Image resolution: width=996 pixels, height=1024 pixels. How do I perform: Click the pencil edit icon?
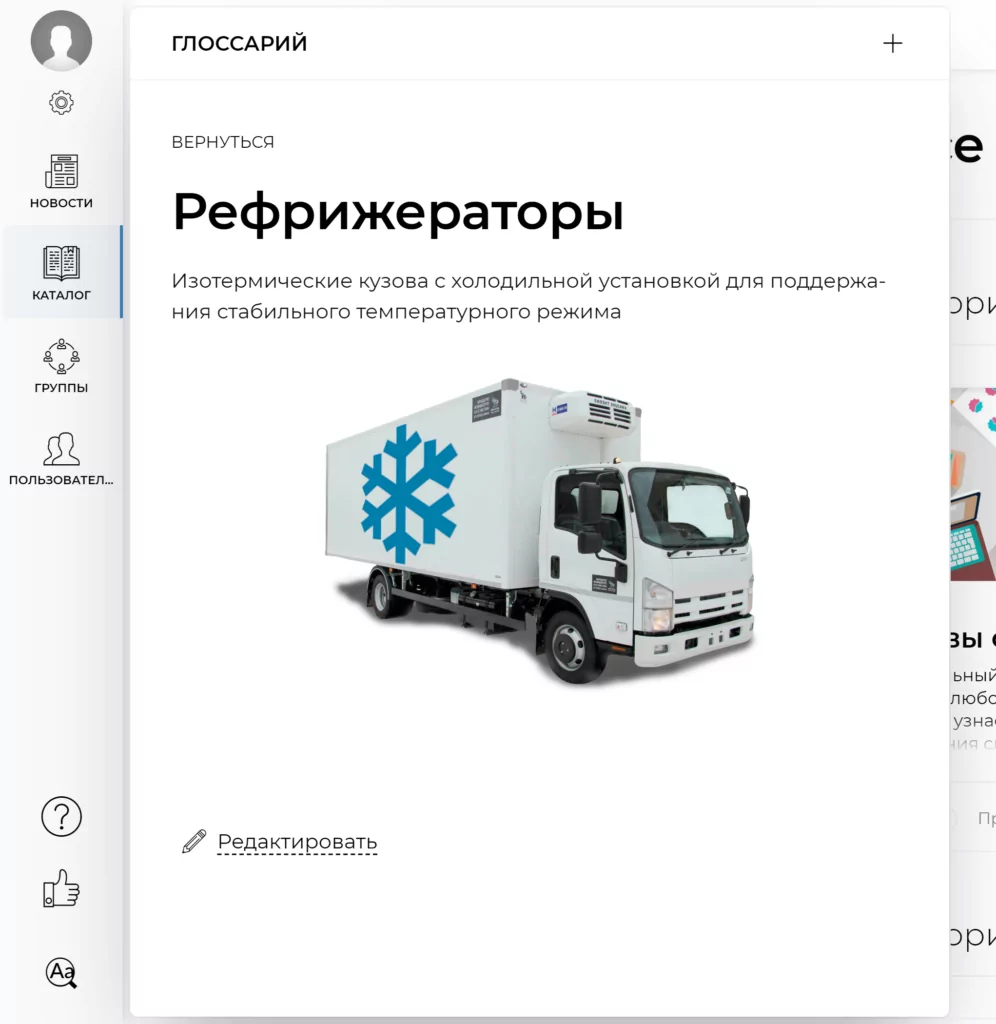(x=194, y=841)
